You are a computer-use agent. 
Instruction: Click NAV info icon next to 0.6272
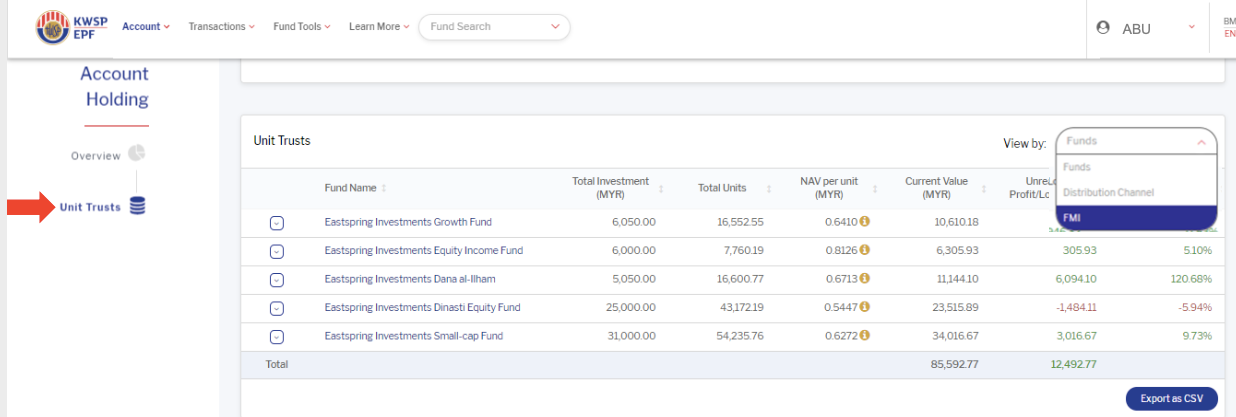coord(865,335)
